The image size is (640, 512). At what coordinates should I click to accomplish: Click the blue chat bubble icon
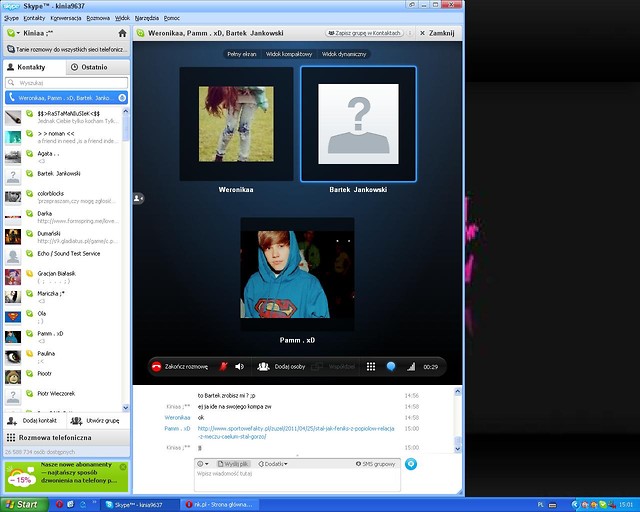(x=391, y=366)
